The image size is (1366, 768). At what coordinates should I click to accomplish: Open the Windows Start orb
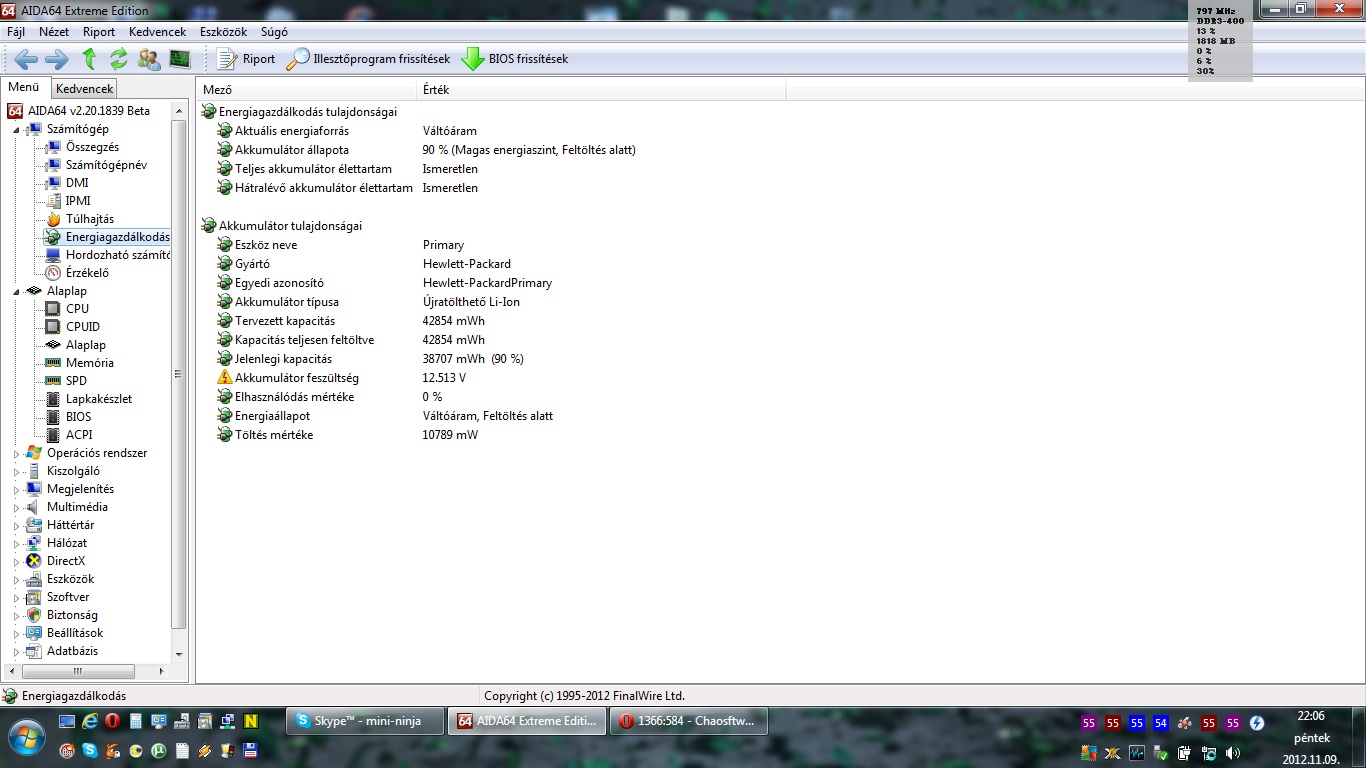[x=27, y=737]
